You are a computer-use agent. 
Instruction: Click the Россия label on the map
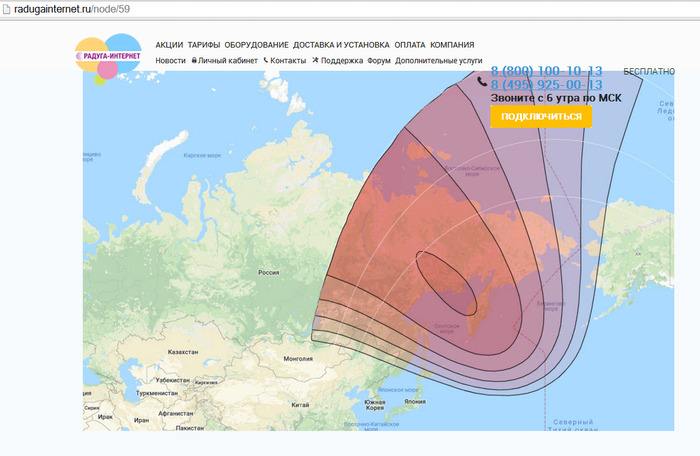pyautogui.click(x=269, y=272)
